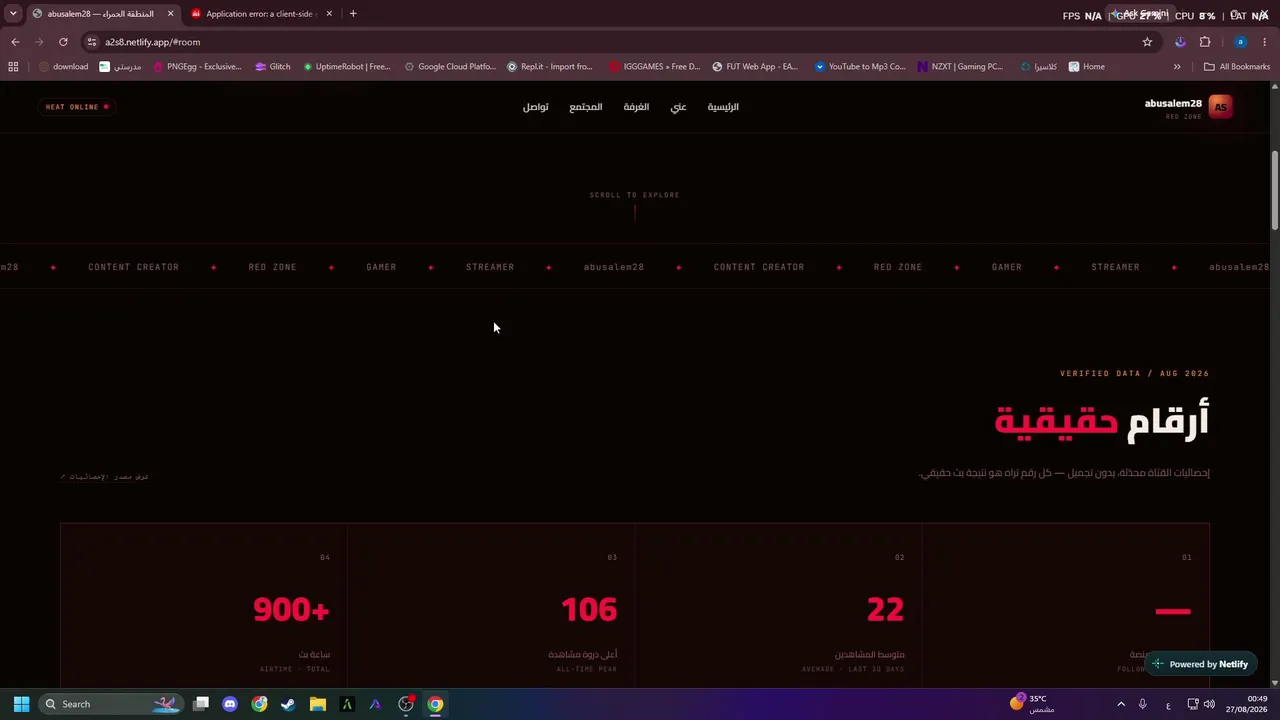
Task: Open the كلاسيرا bookmark
Action: pyautogui.click(x=1039, y=67)
